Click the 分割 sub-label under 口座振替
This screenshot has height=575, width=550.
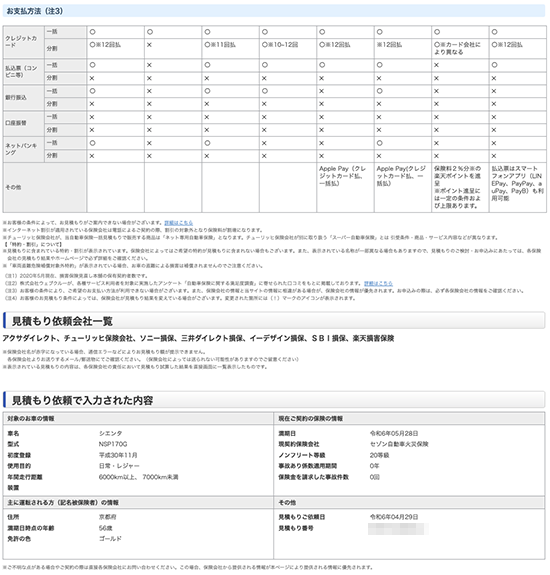(x=65, y=130)
